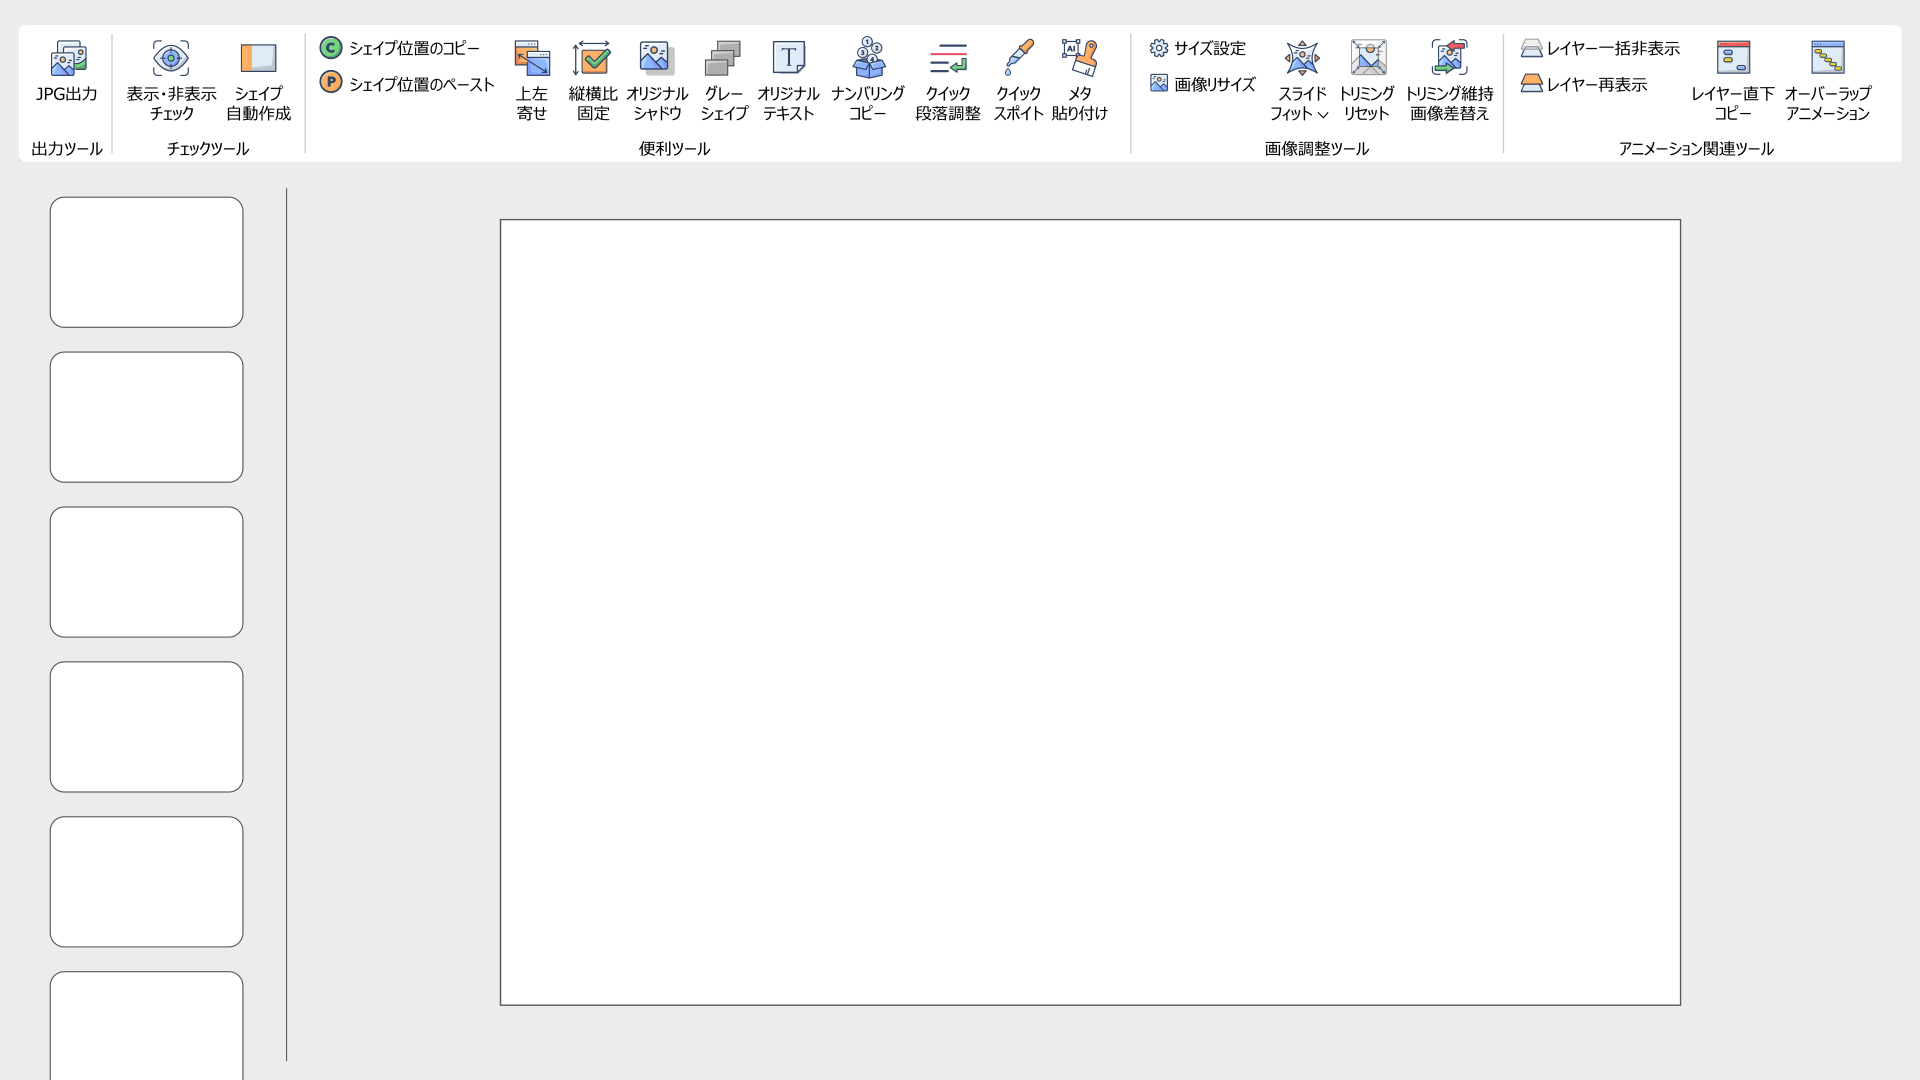This screenshot has width=1920, height=1080.
Task: Click ナンバリングコピー numbering icon
Action: tap(868, 60)
